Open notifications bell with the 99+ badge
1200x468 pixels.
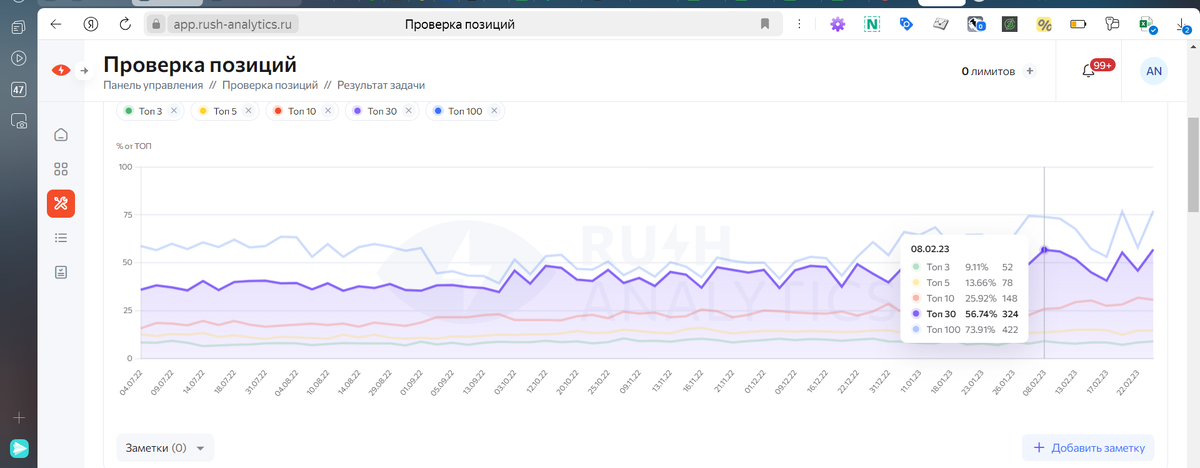pos(1090,71)
